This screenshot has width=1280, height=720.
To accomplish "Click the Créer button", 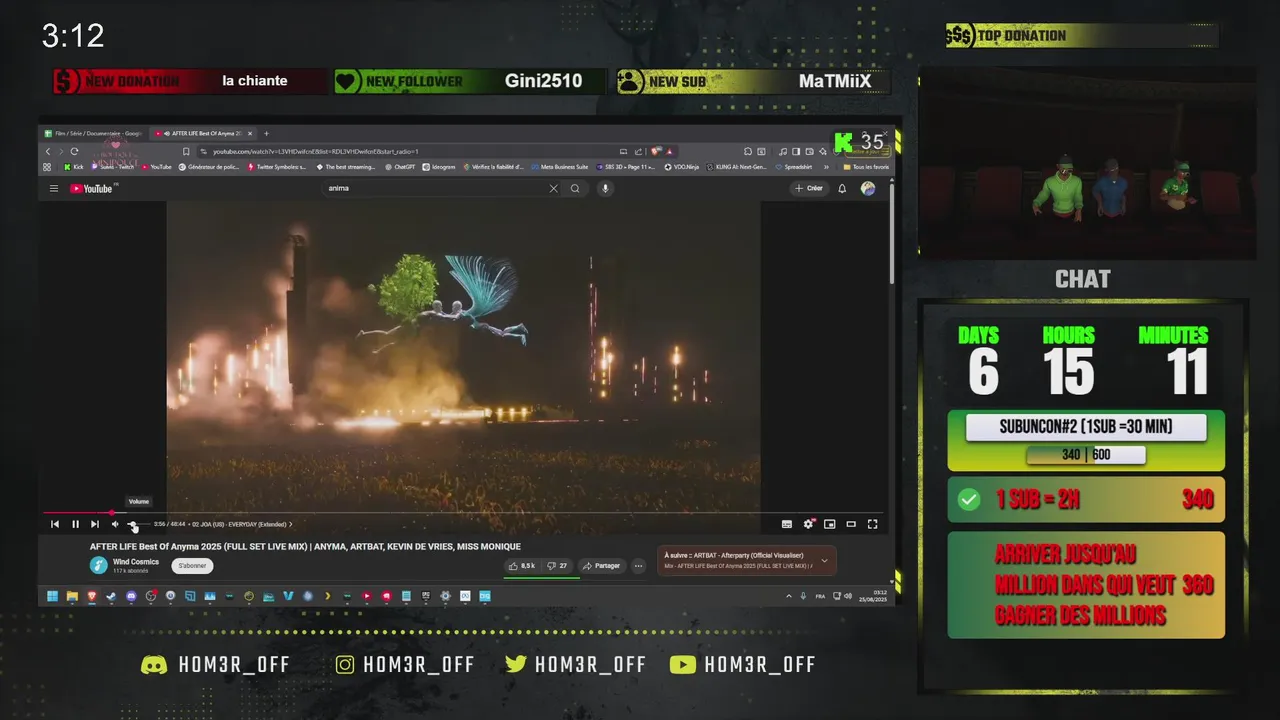I will (x=809, y=188).
